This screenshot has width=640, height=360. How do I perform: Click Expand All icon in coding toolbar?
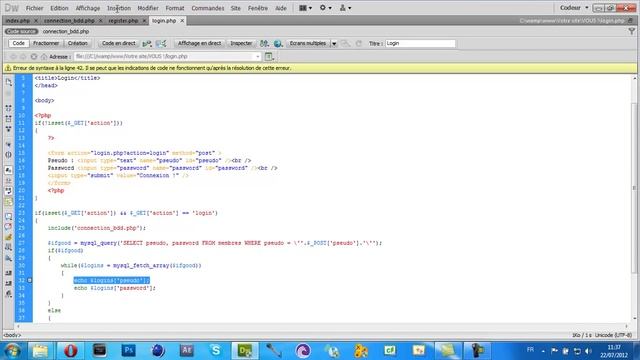tap(9, 129)
